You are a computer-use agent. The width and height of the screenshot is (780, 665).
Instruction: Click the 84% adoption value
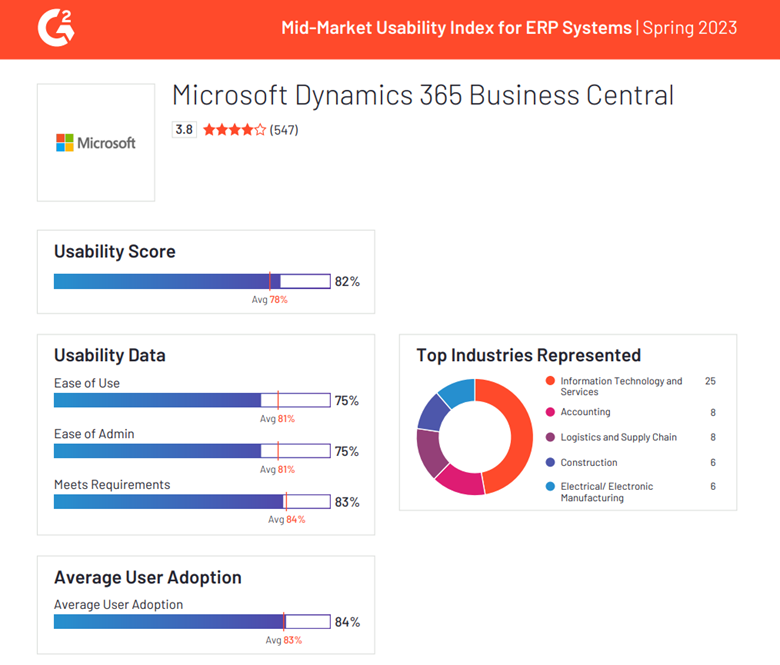click(x=347, y=622)
